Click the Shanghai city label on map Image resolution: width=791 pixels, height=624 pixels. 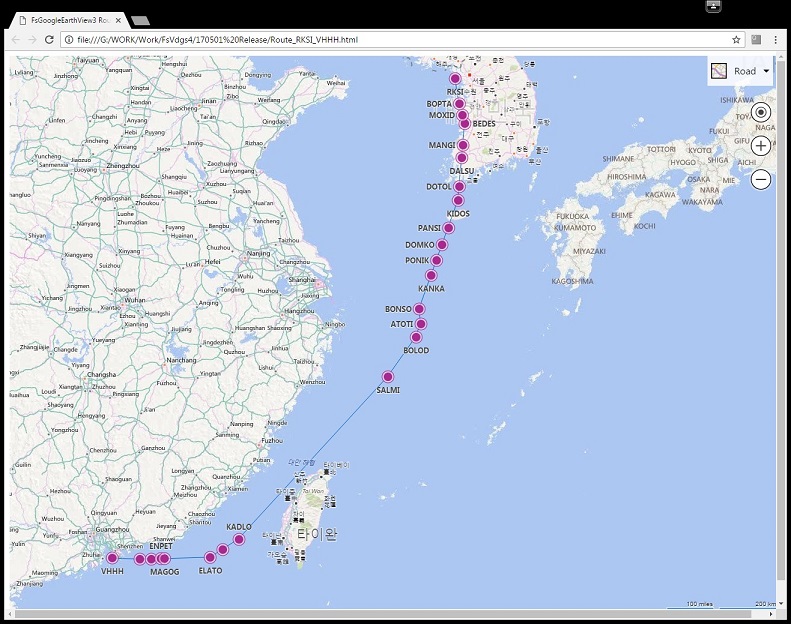point(302,279)
